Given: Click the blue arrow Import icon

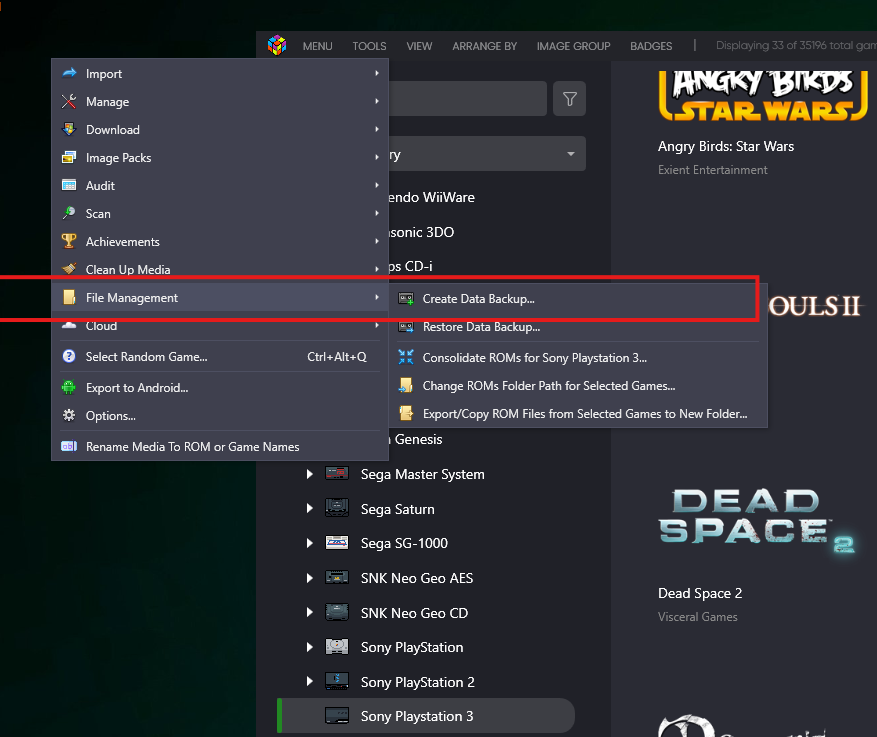Looking at the screenshot, I should tap(69, 73).
